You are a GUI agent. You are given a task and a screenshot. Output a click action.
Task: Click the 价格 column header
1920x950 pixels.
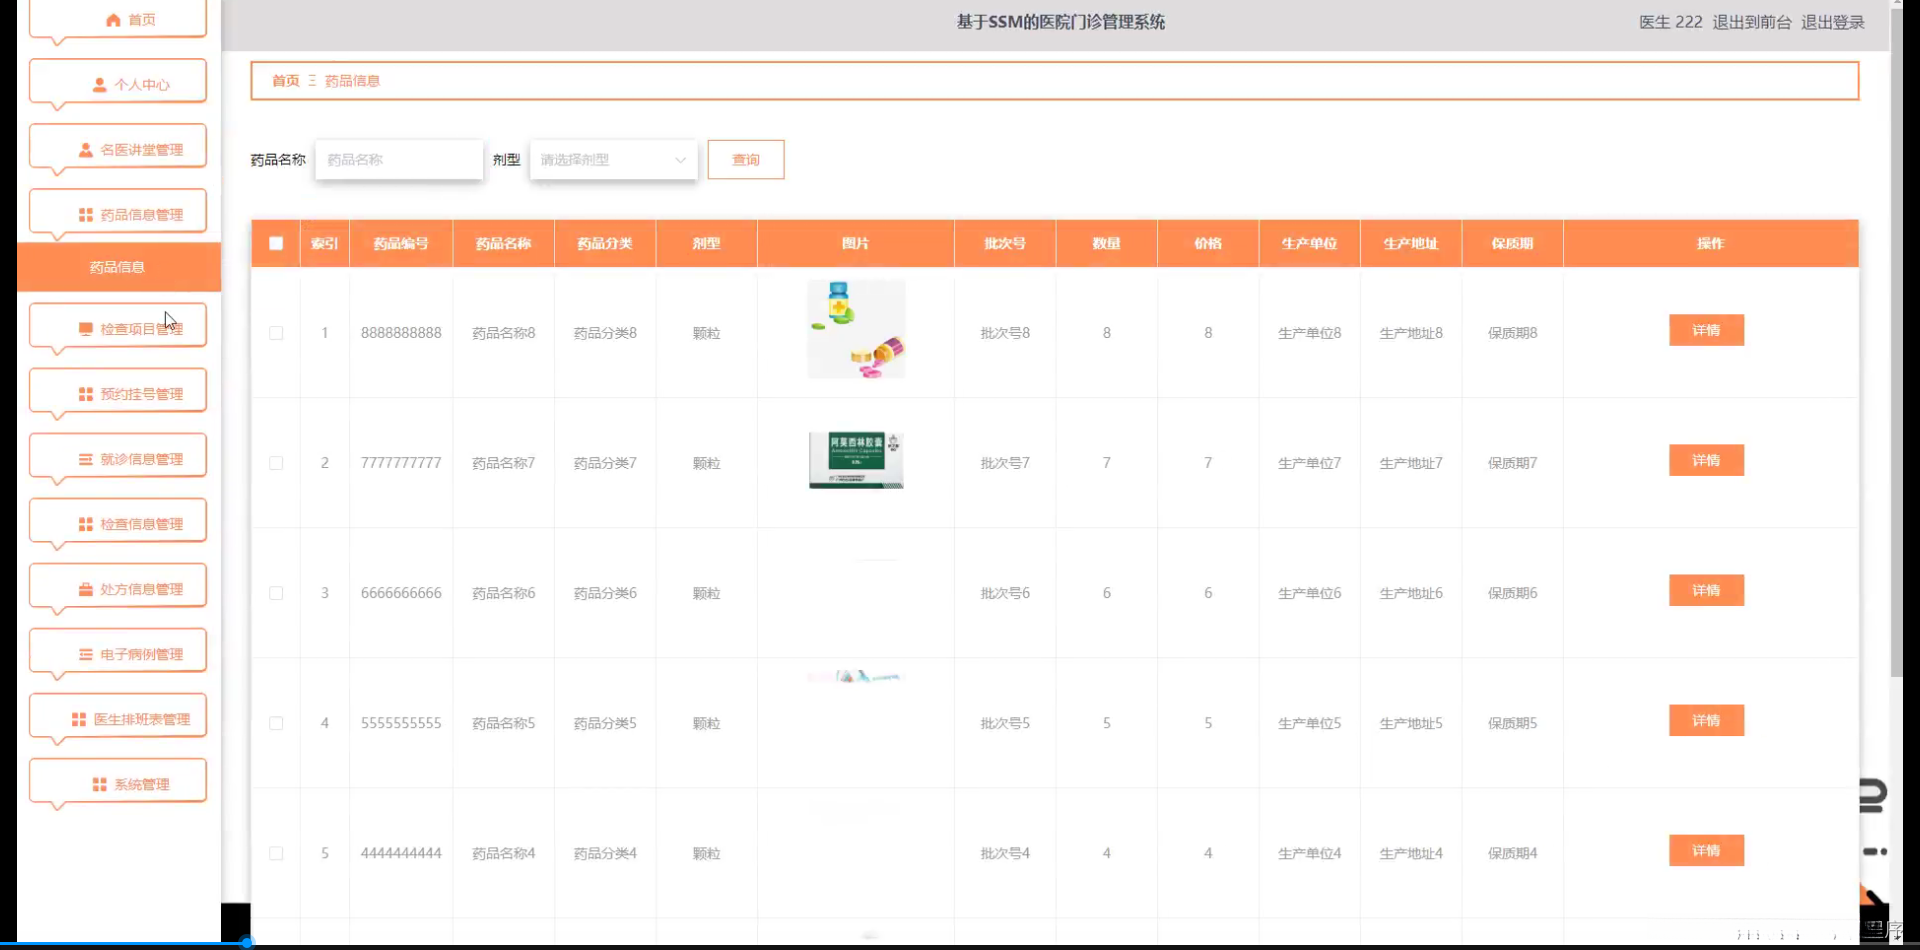(x=1208, y=243)
